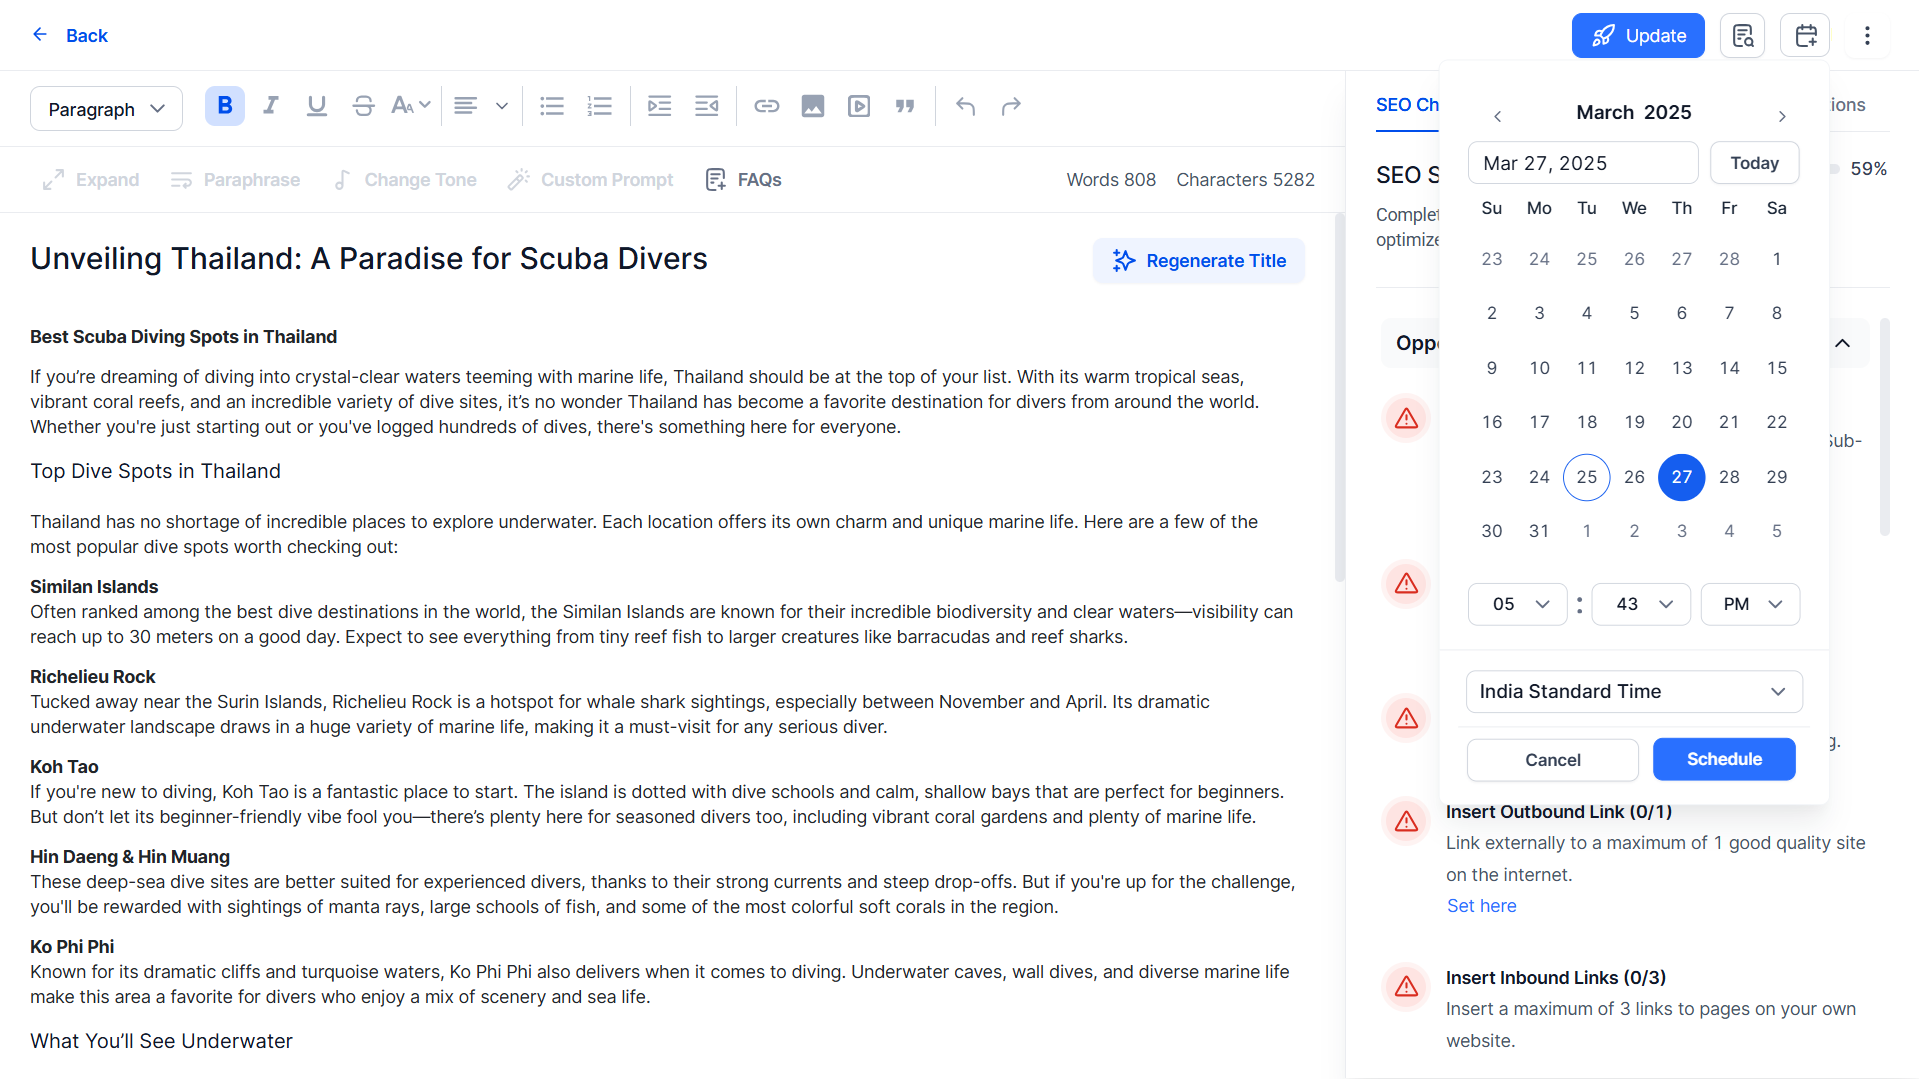The height and width of the screenshot is (1079, 1919).
Task: Click the Mar 27, 2025 date field
Action: 1583,163
